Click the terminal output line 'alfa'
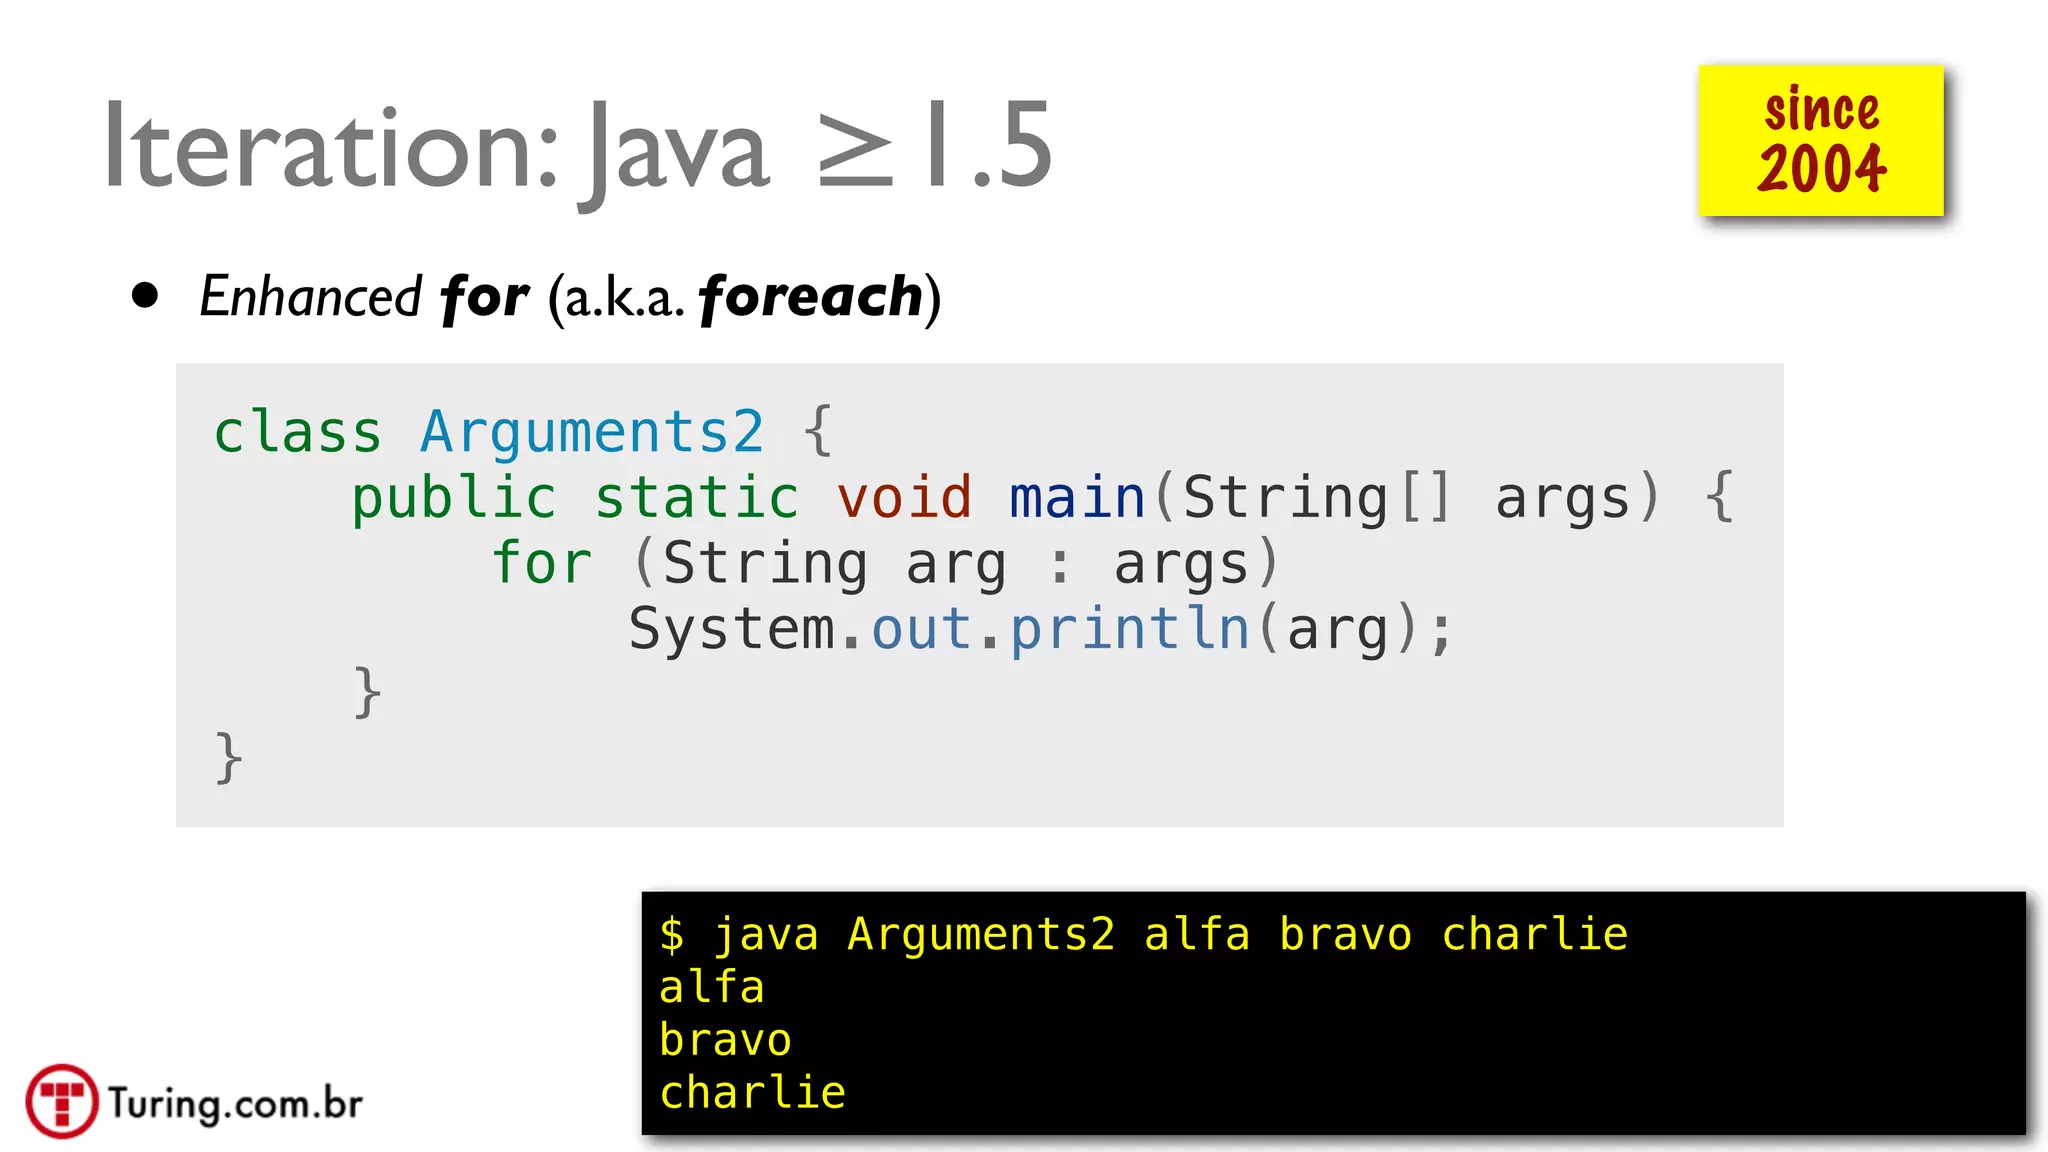The height and width of the screenshot is (1152, 2048). click(711, 987)
